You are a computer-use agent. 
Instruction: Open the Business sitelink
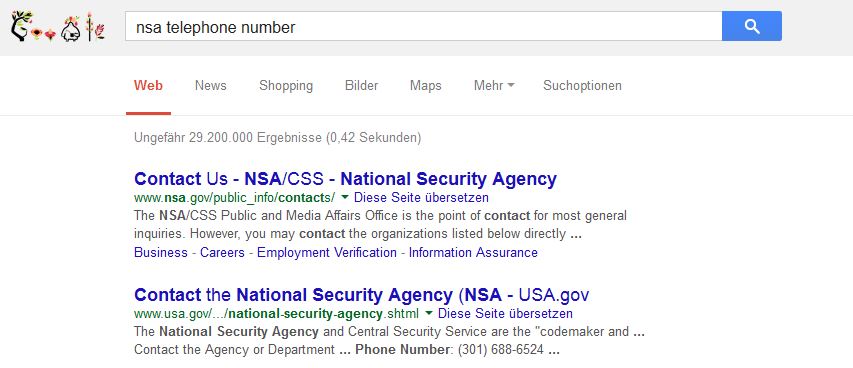(160, 253)
